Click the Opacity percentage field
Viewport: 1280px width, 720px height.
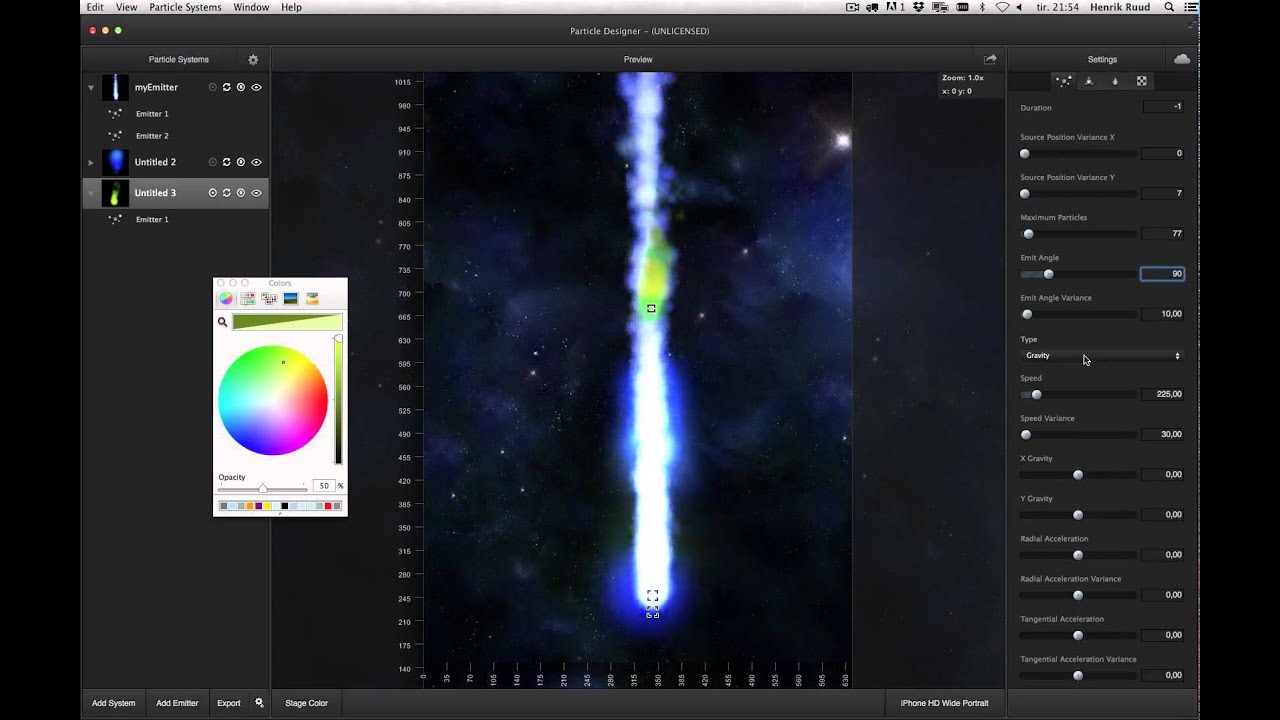click(323, 486)
